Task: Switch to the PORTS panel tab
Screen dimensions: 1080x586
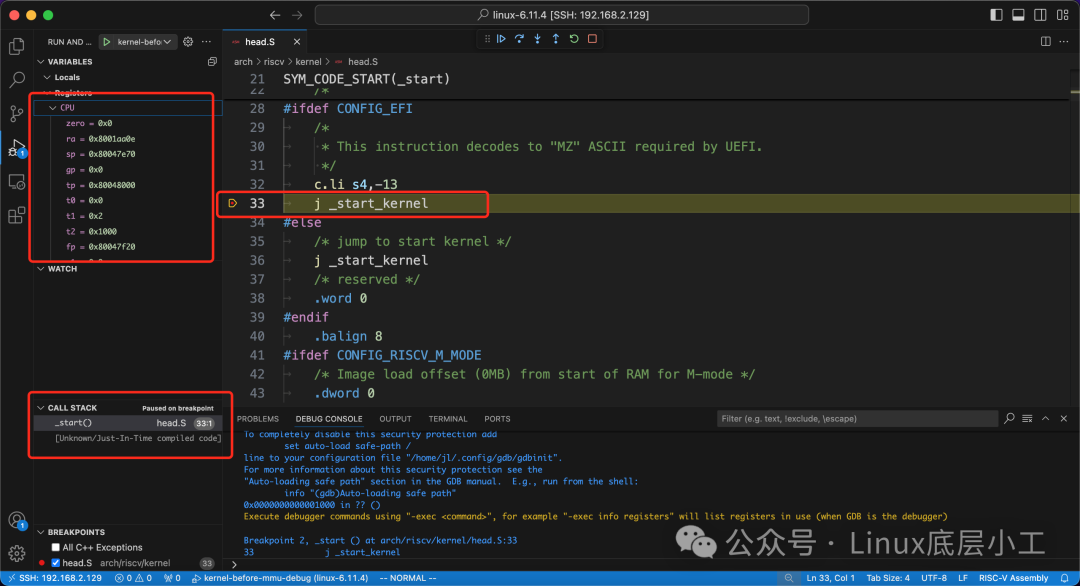Action: point(497,419)
